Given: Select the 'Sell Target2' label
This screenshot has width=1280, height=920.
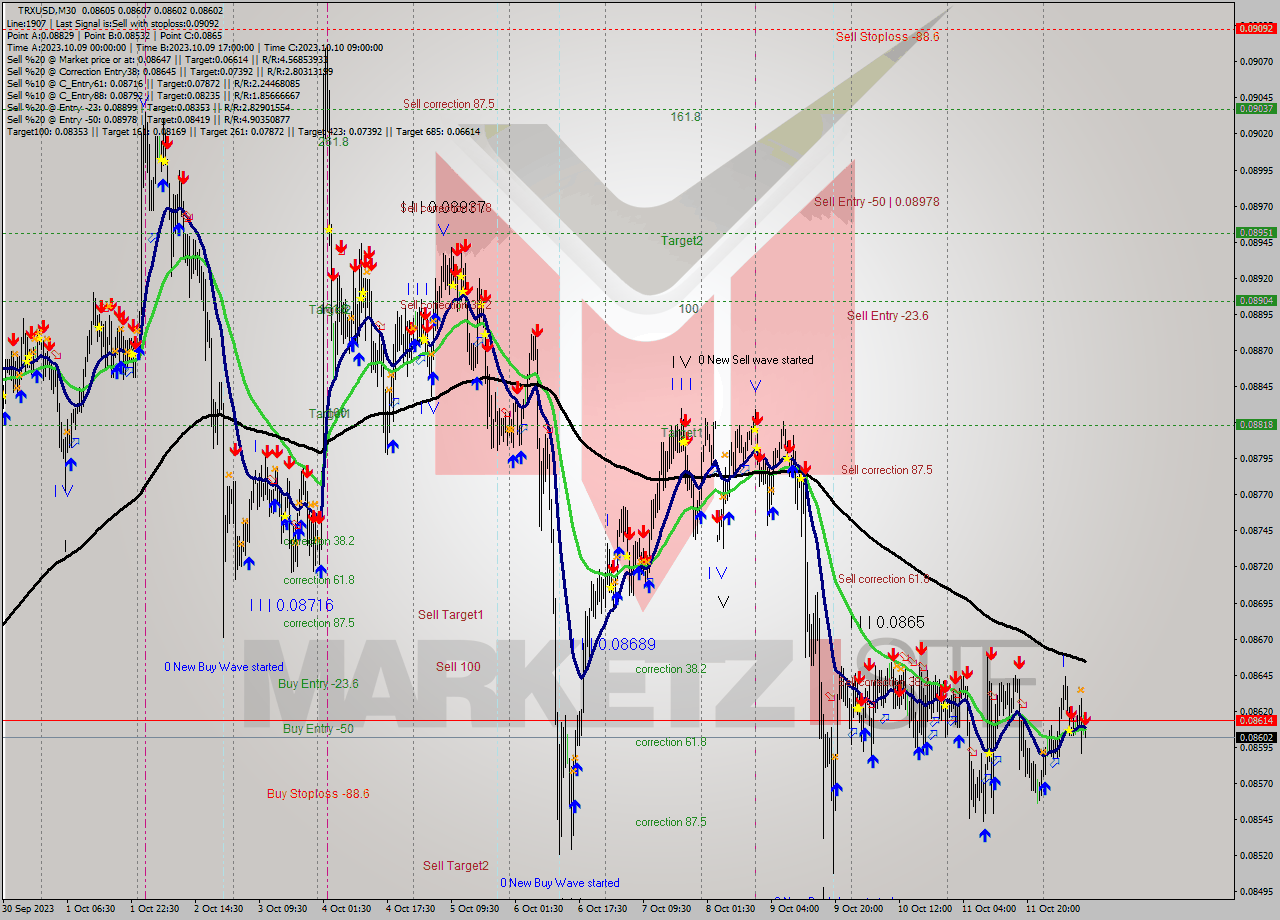Looking at the screenshot, I should tap(455, 866).
